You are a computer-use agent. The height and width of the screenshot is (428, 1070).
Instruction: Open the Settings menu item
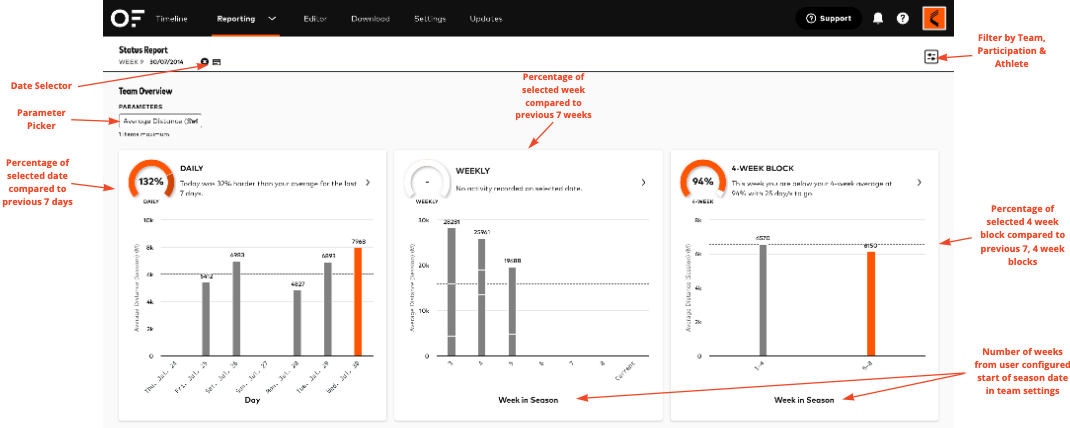pyautogui.click(x=430, y=19)
